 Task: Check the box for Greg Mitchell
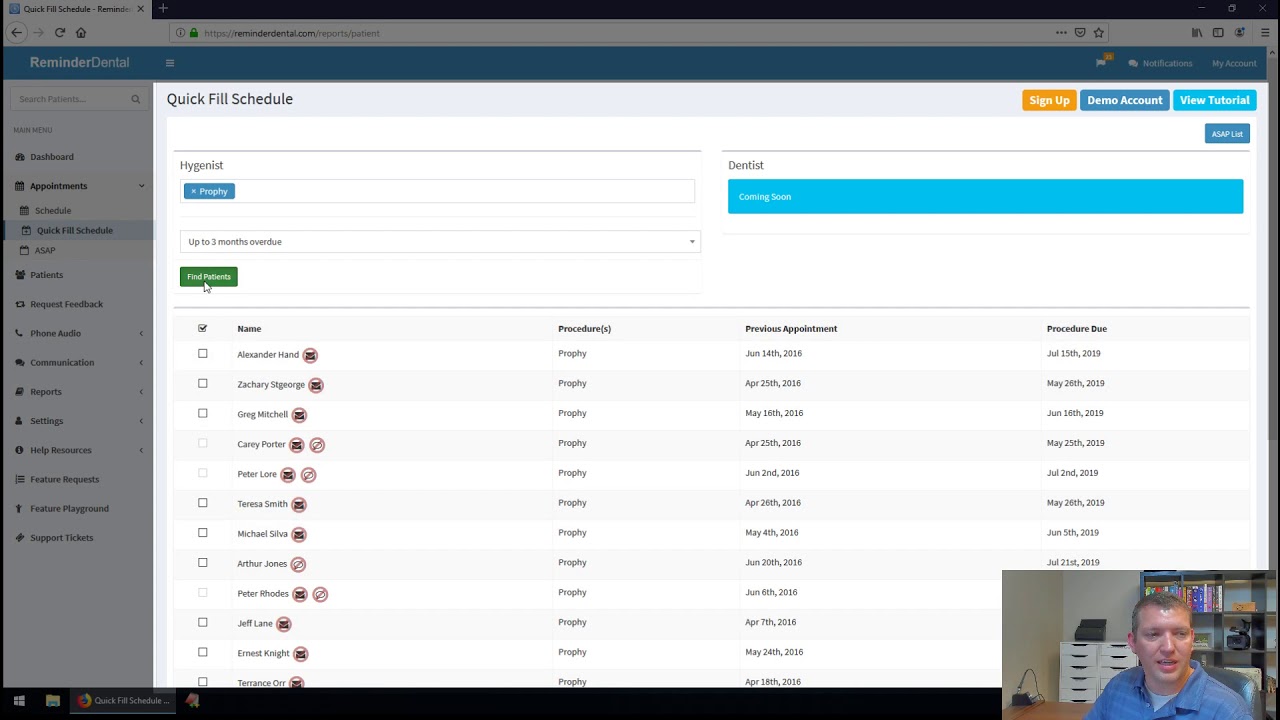203,413
